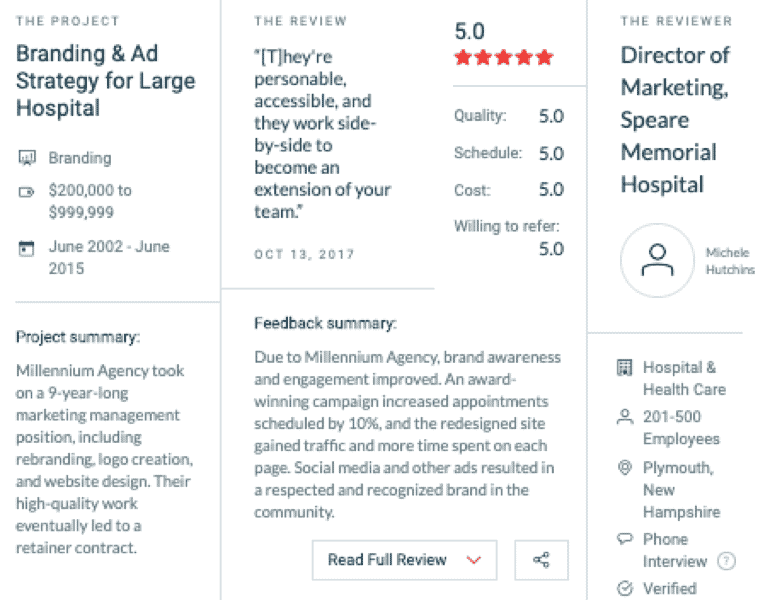Click the Director of Marketing reviewer title
The height and width of the screenshot is (600, 768).
[675, 120]
